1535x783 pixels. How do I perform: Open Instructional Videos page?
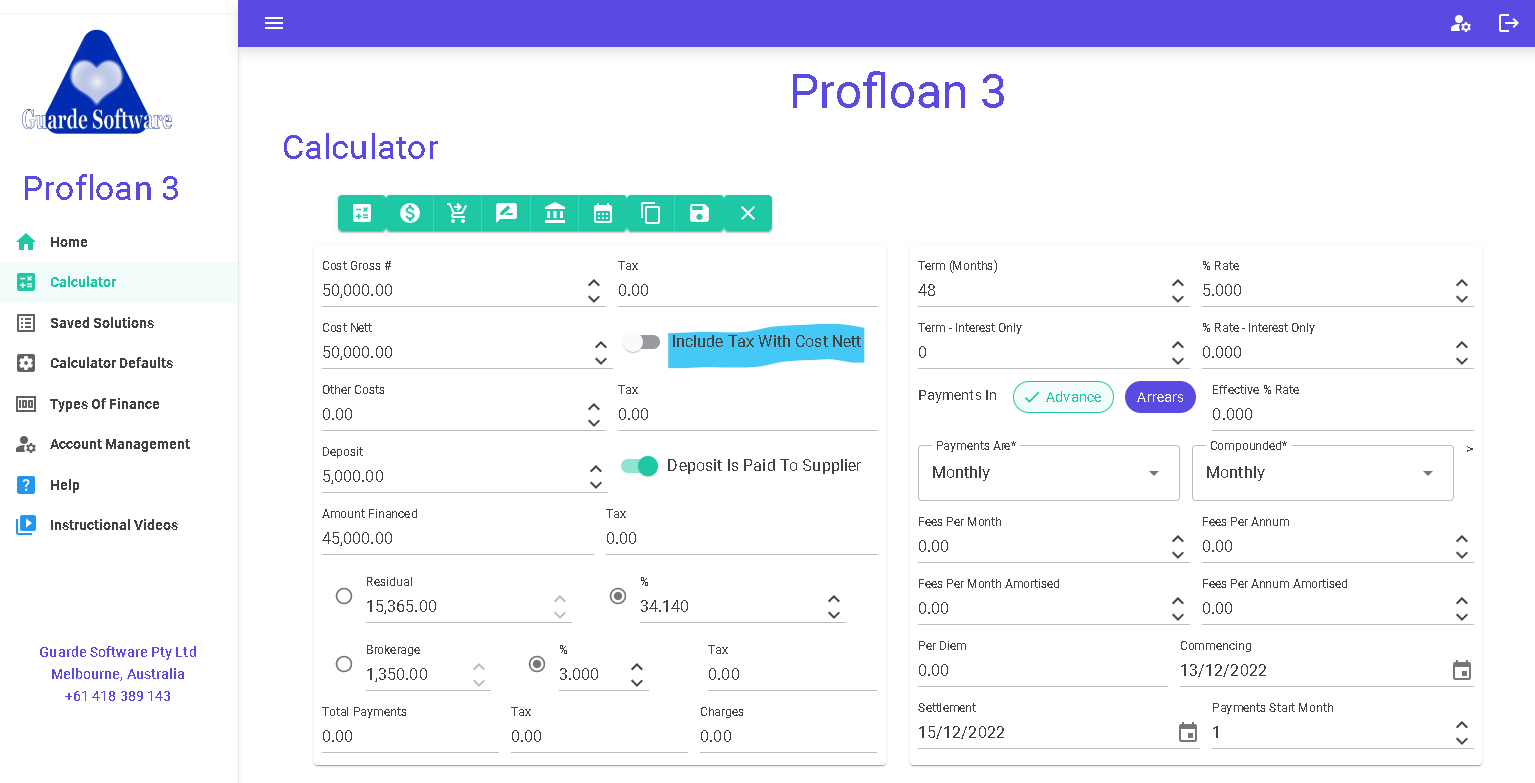coord(119,525)
